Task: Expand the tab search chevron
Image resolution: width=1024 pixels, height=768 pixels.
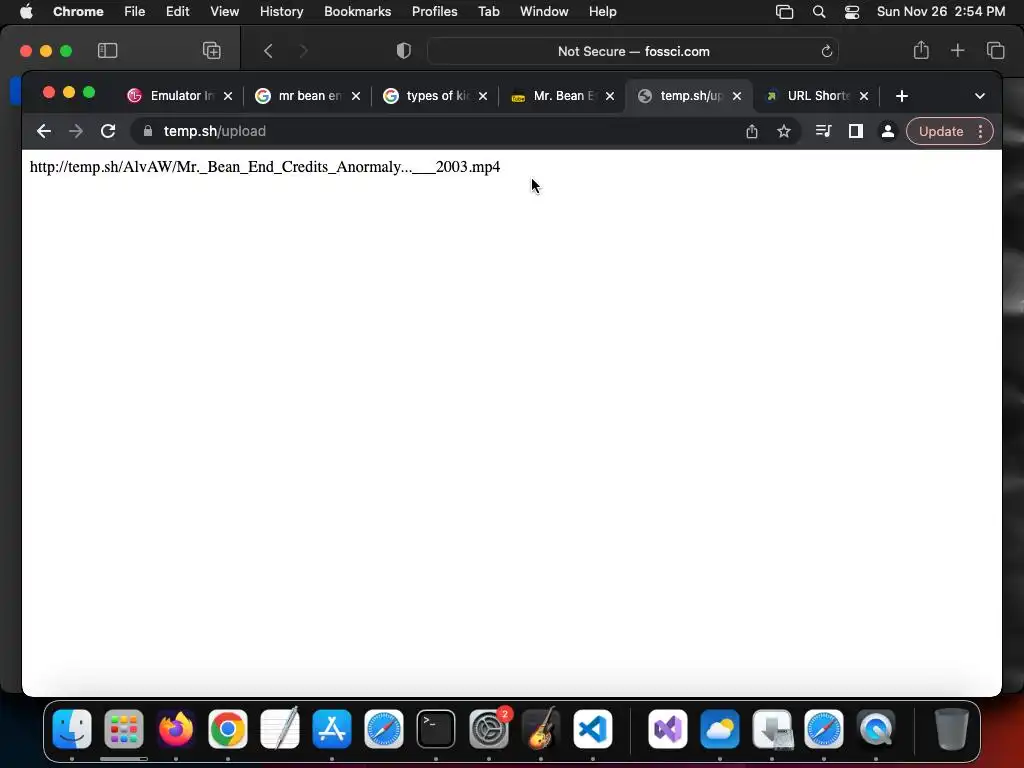Action: click(x=980, y=96)
